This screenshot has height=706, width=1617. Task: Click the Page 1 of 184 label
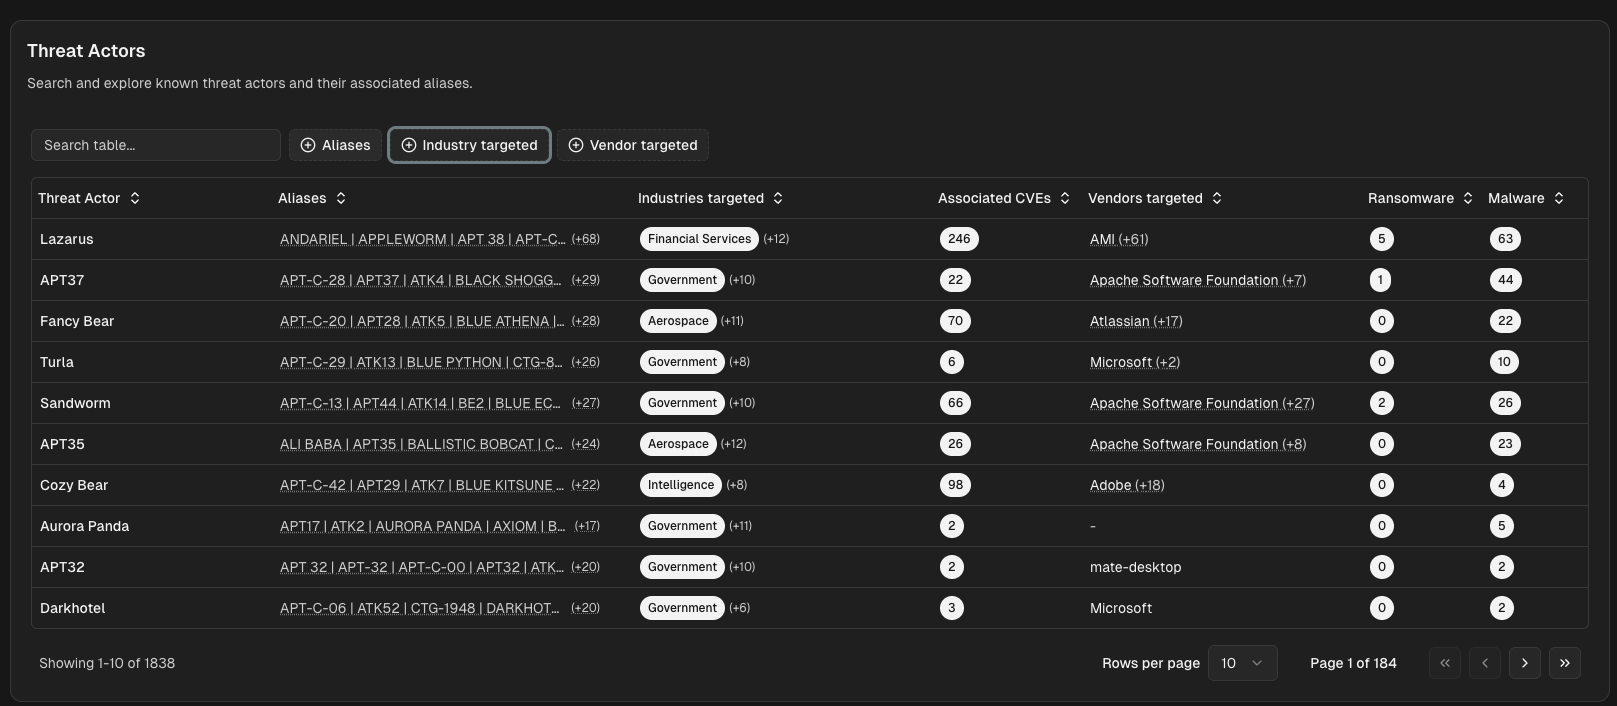coord(1353,663)
